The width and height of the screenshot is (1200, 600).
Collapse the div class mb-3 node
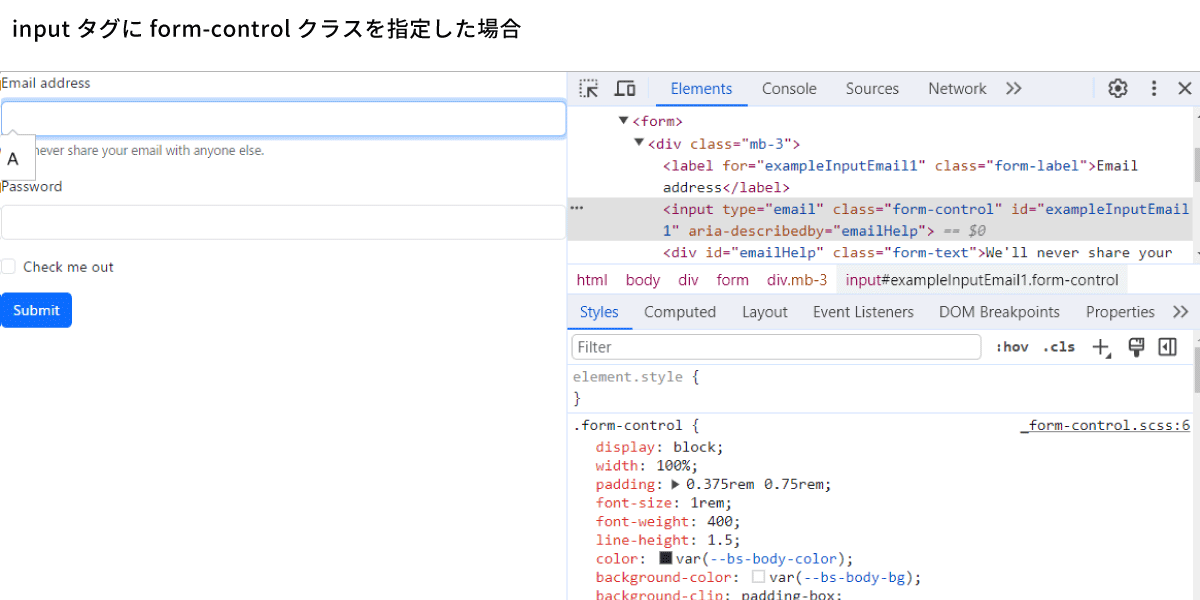(640, 143)
